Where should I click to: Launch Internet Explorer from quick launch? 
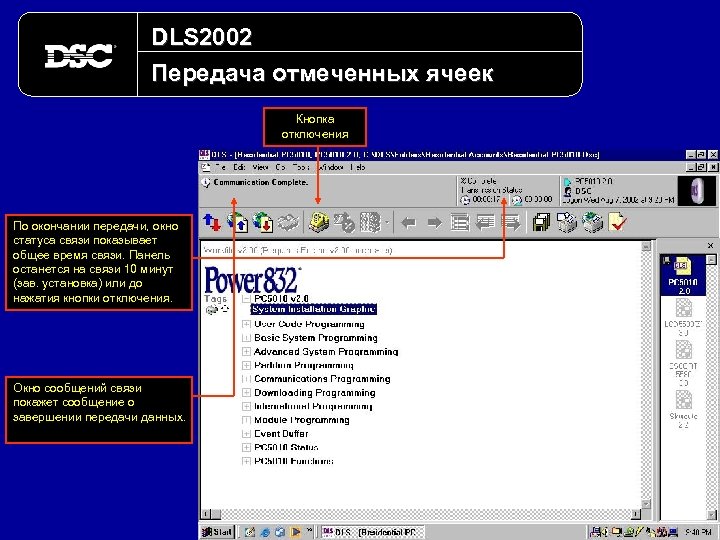265,532
